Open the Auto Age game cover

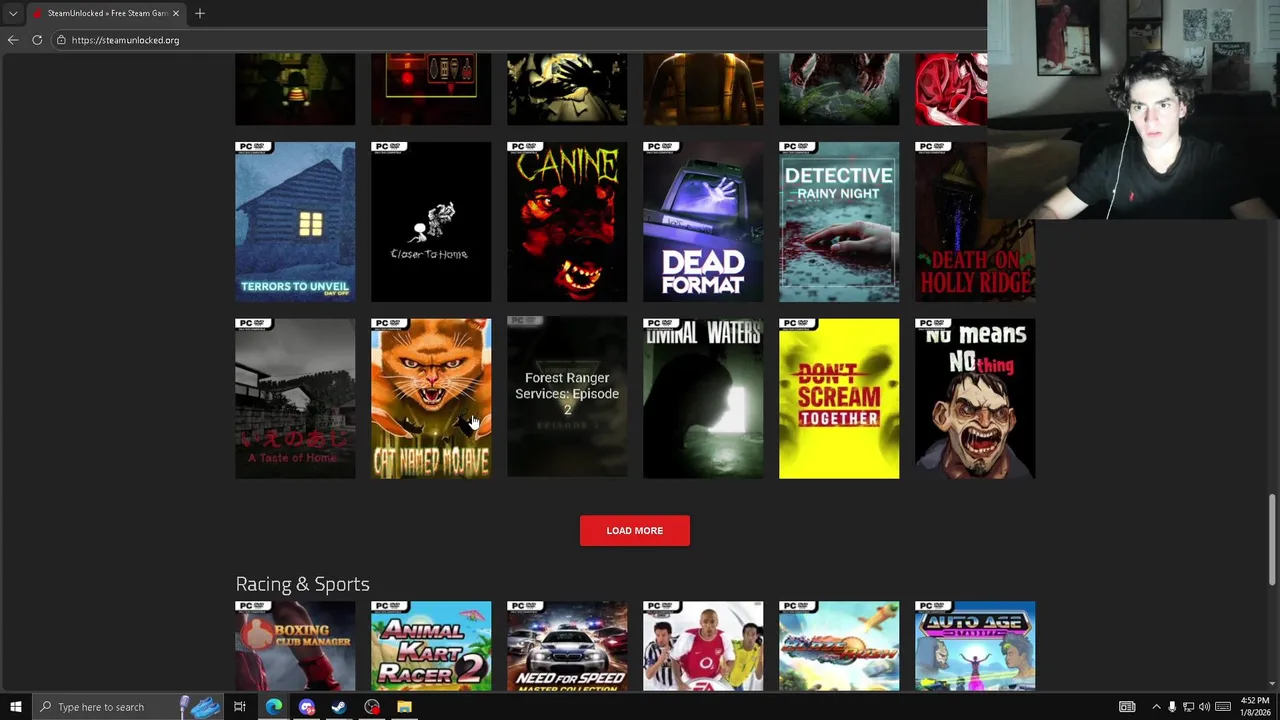point(975,646)
